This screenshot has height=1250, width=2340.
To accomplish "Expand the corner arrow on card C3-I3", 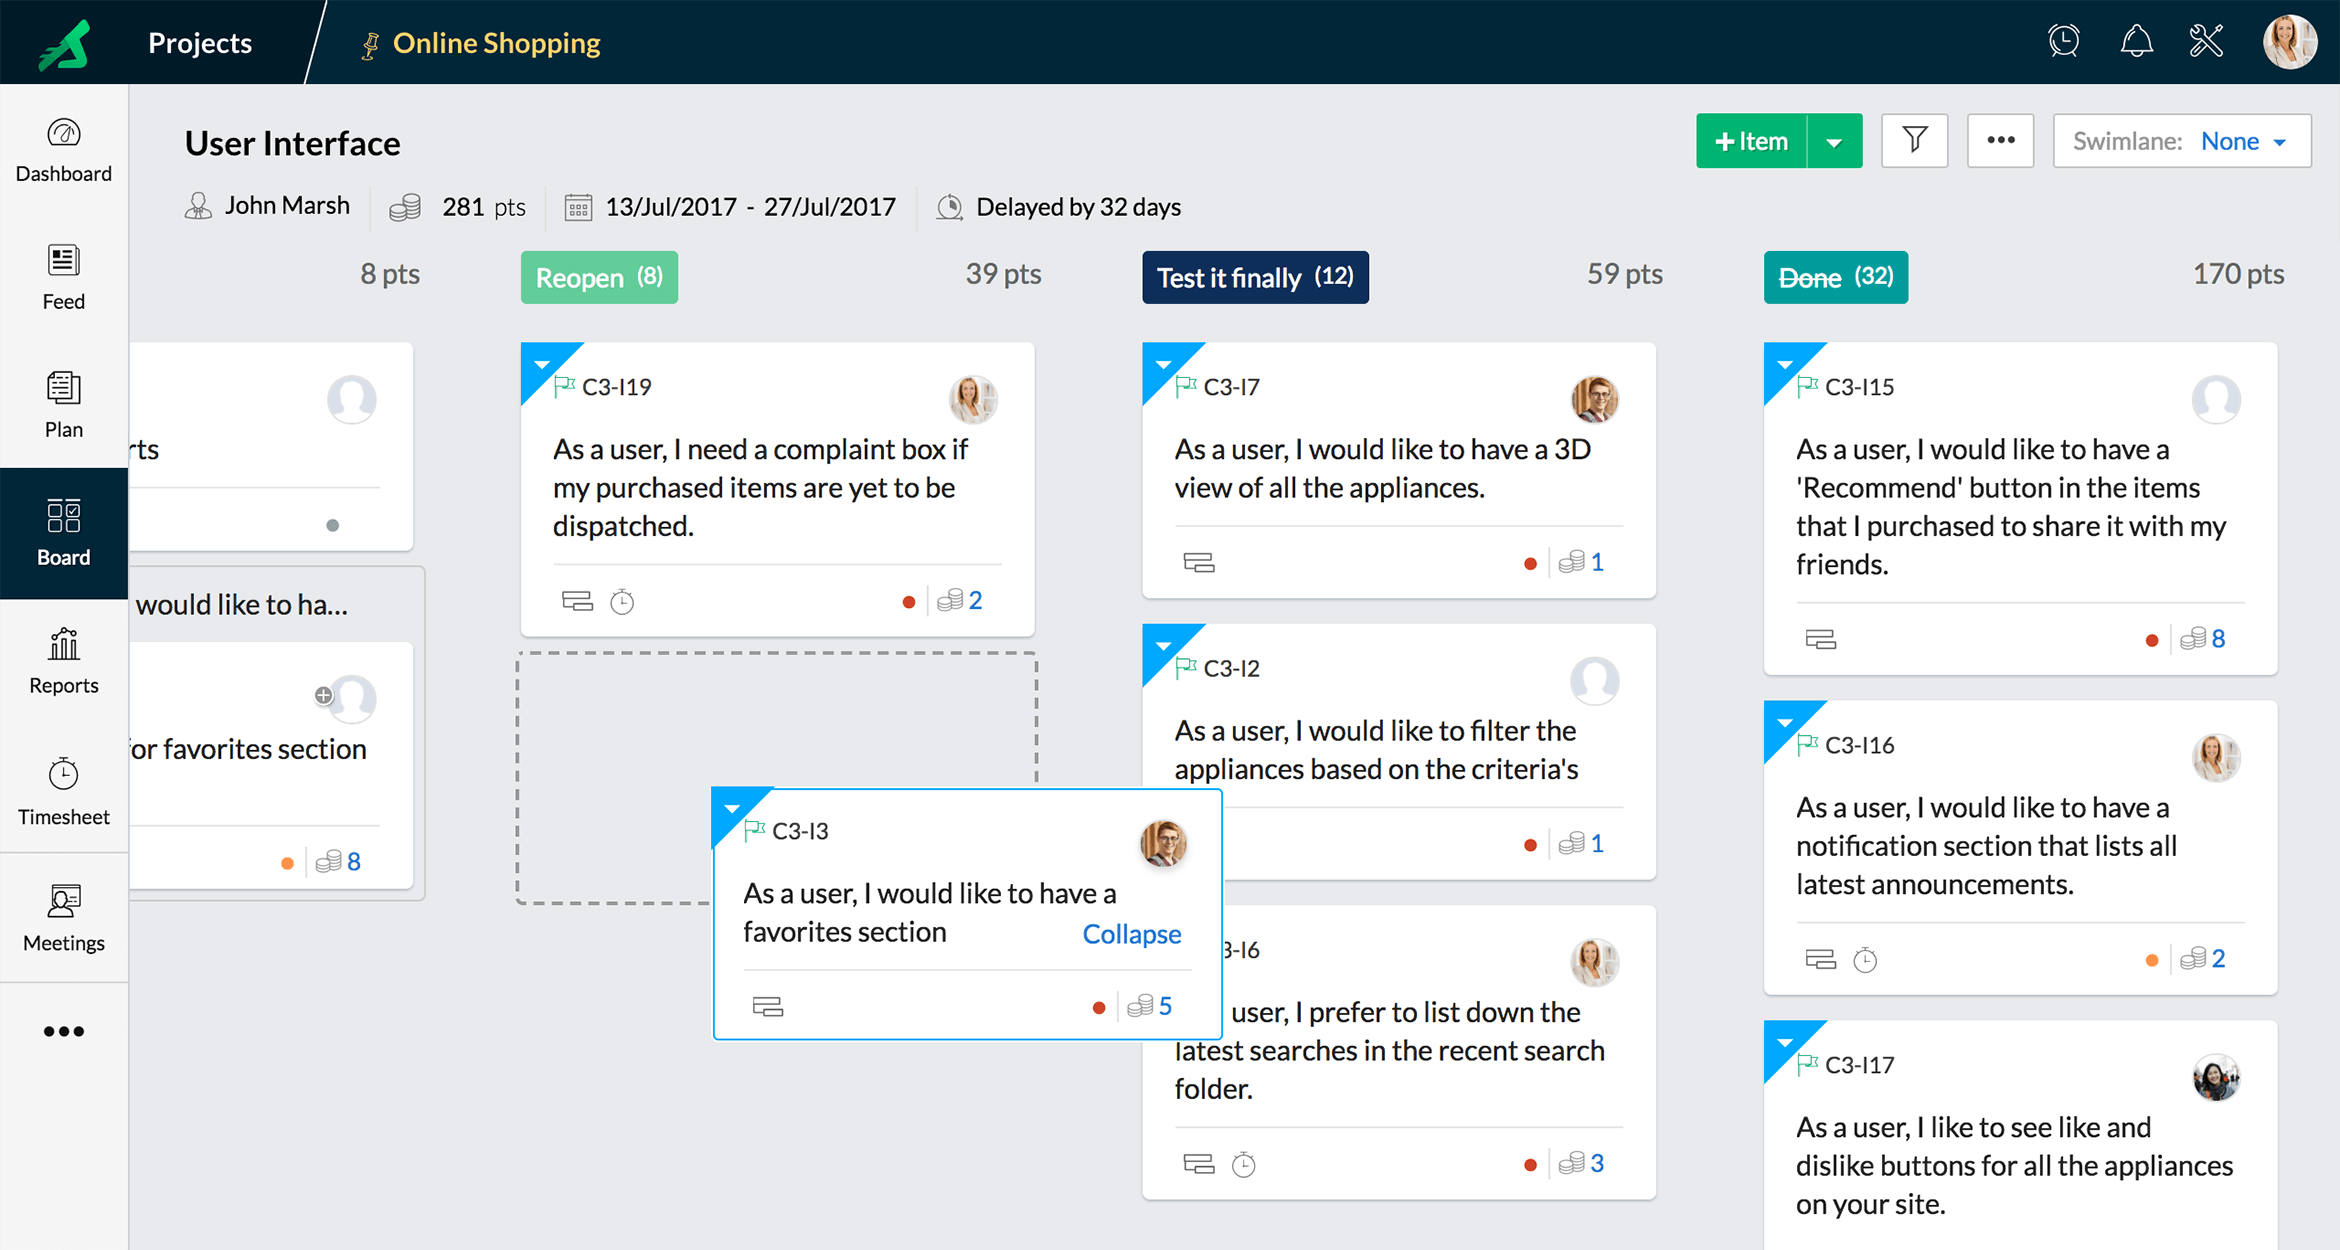I will coord(732,808).
